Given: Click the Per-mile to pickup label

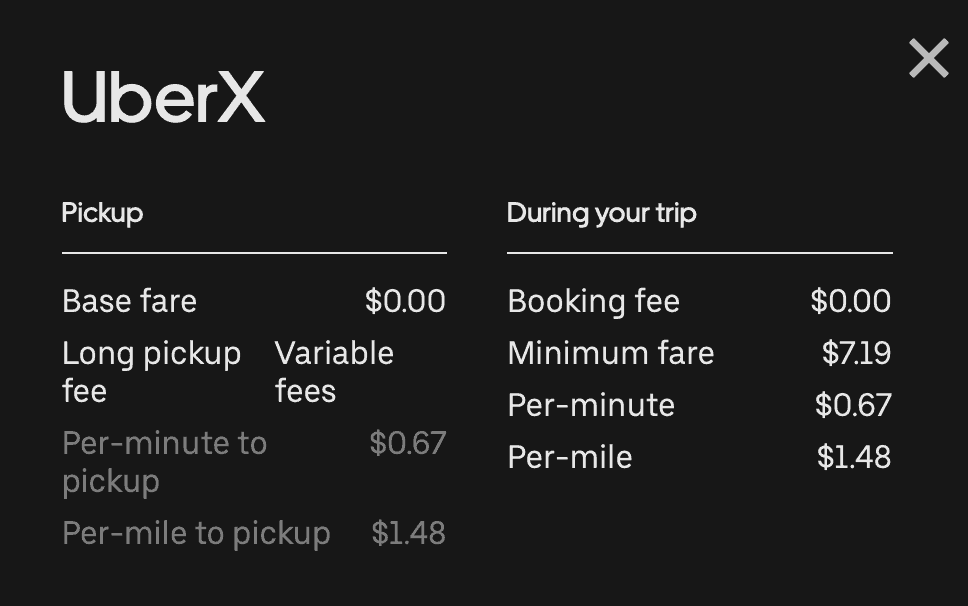Looking at the screenshot, I should [196, 533].
